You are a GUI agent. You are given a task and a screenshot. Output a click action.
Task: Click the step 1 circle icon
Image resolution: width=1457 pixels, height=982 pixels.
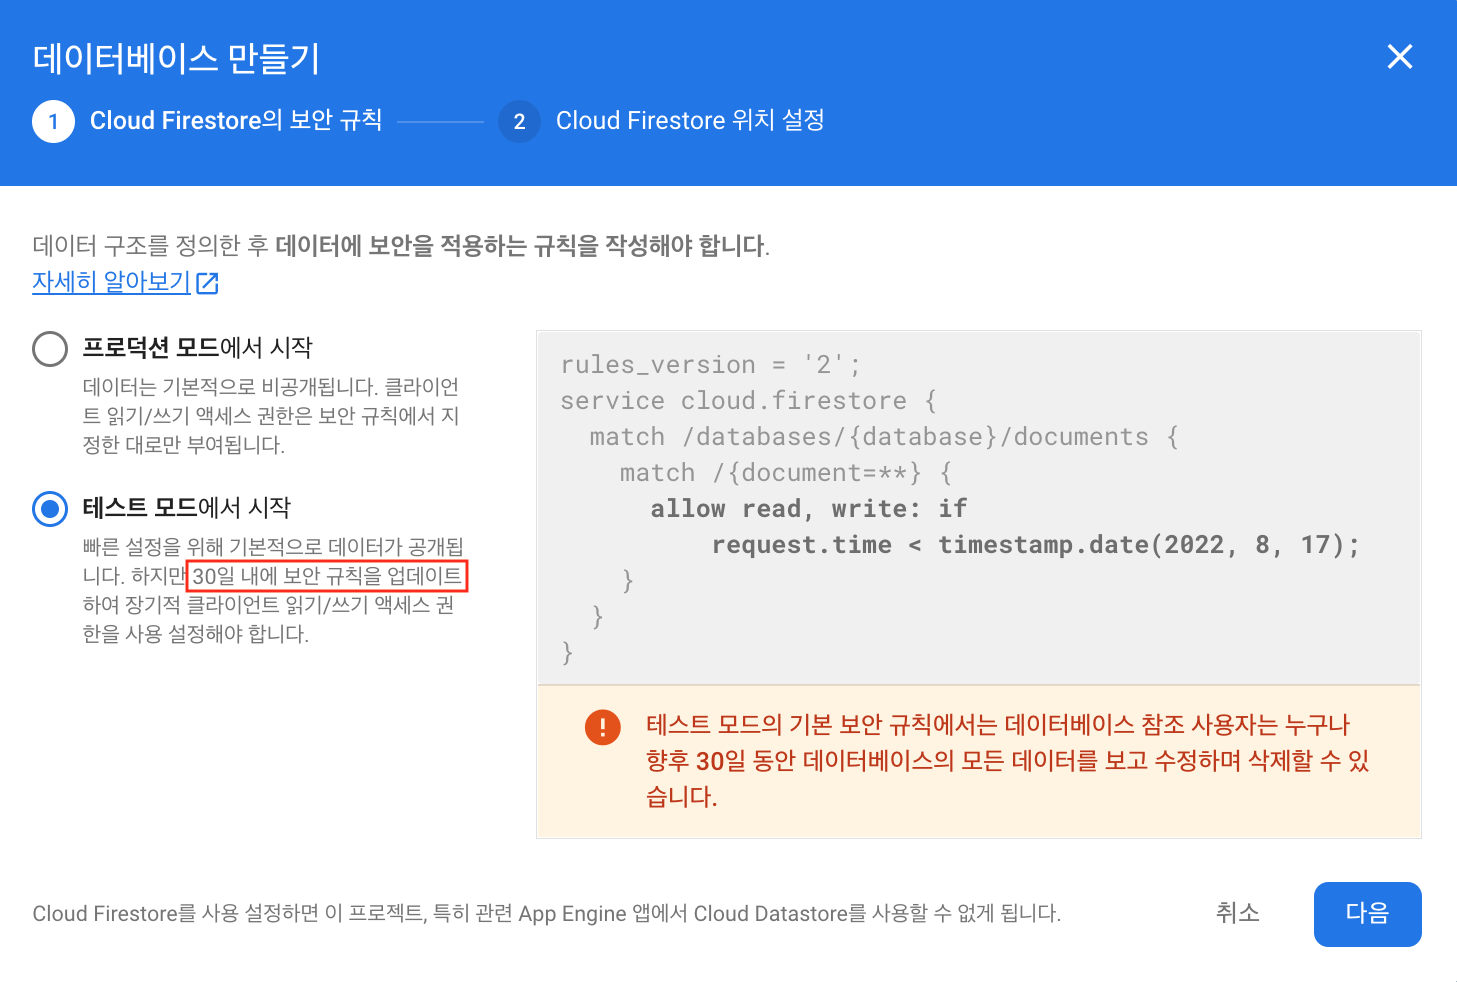tap(53, 122)
